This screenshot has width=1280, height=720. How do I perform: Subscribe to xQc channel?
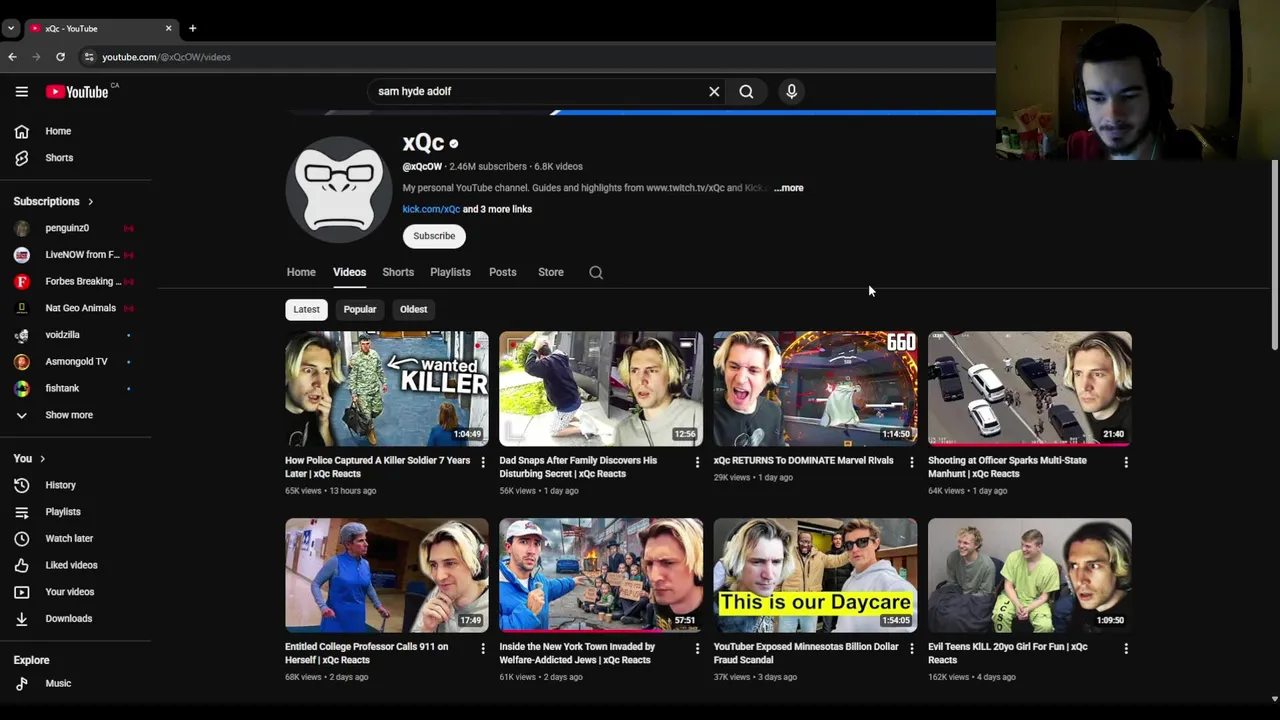434,236
